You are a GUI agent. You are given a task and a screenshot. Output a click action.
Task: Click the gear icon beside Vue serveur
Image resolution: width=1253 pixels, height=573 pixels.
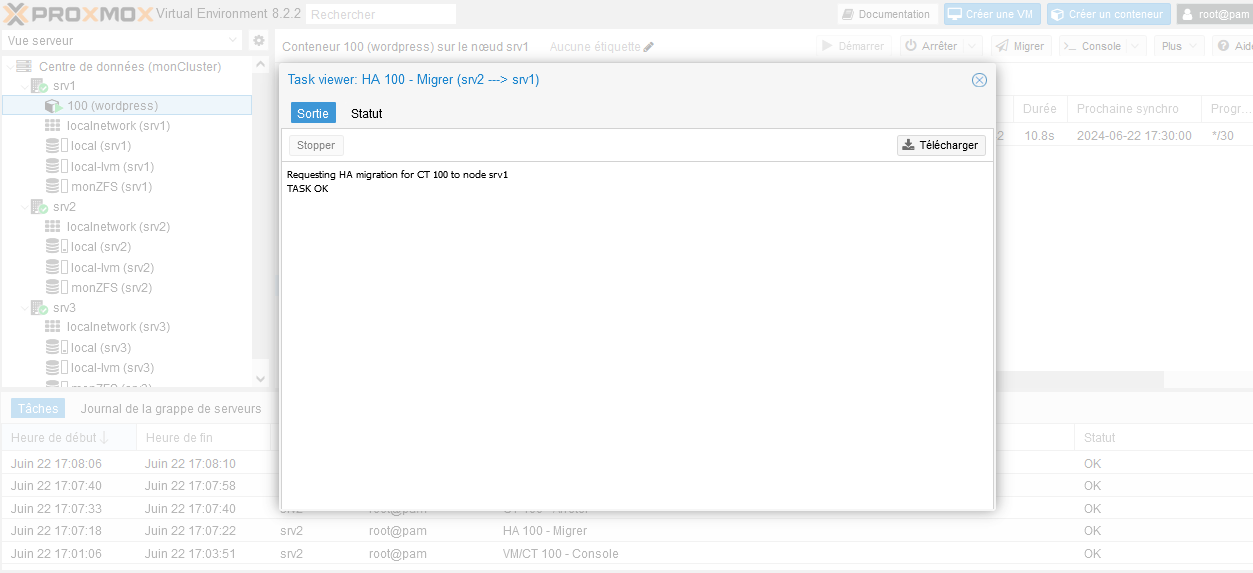pos(258,41)
